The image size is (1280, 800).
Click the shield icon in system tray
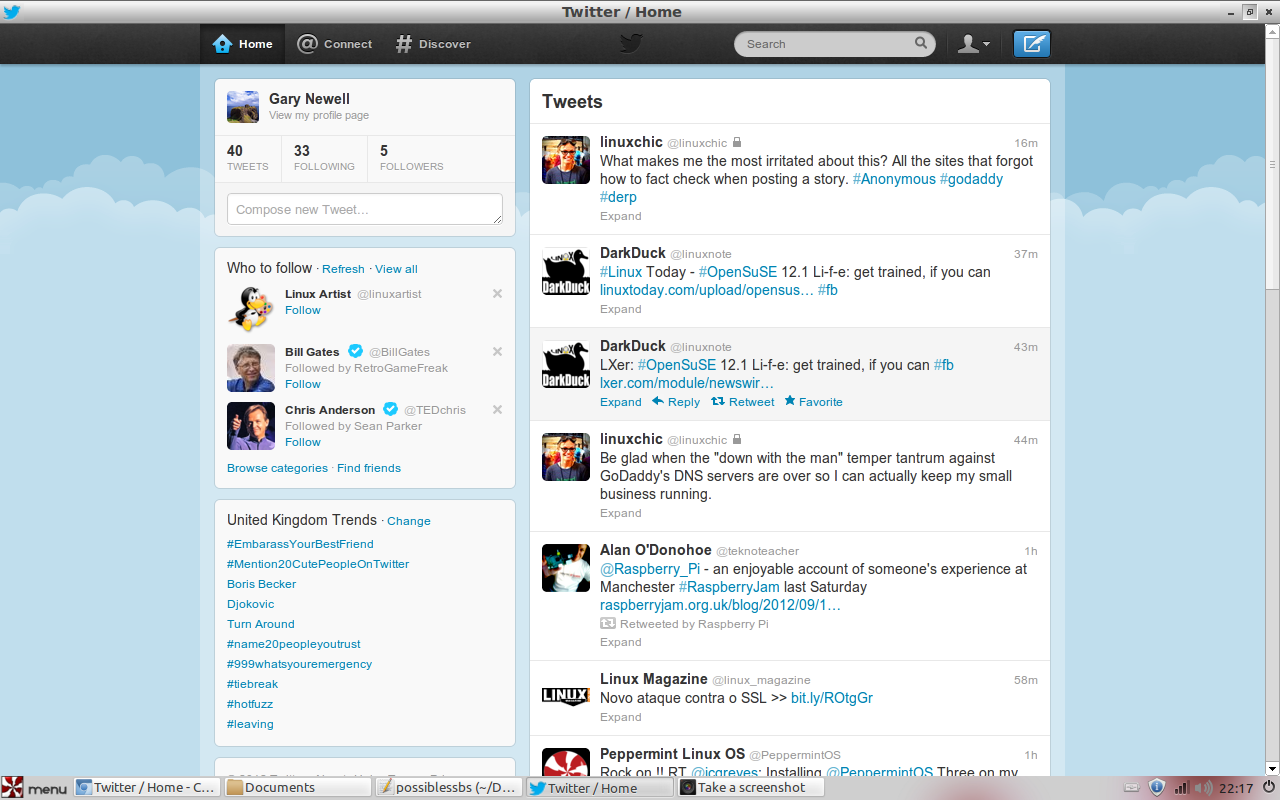pyautogui.click(x=1157, y=788)
